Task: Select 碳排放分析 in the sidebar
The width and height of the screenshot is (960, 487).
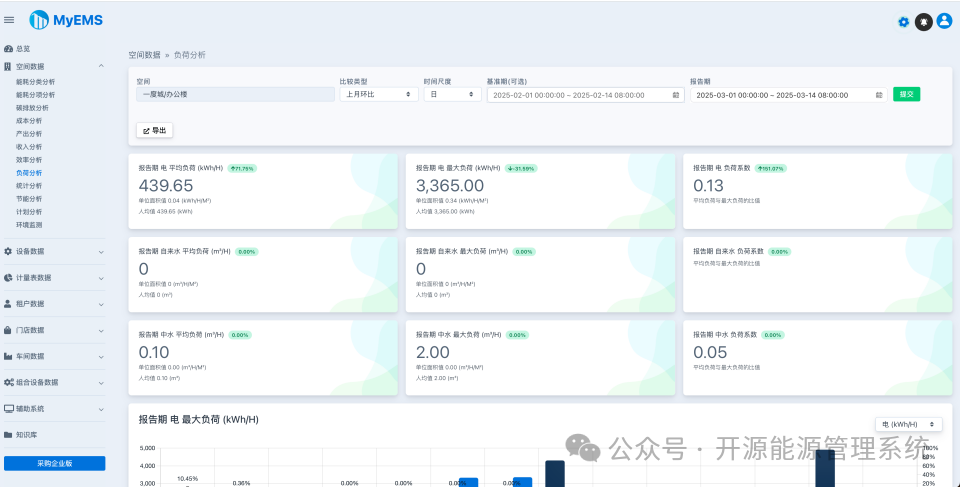Action: 32,108
